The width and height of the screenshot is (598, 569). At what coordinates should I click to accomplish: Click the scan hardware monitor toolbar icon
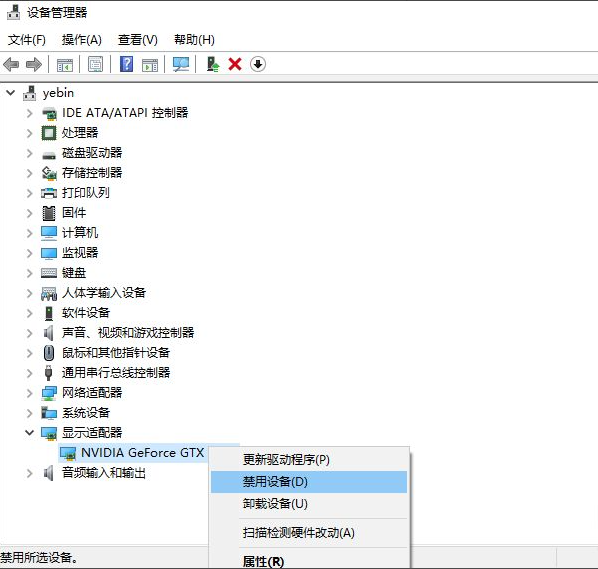180,64
